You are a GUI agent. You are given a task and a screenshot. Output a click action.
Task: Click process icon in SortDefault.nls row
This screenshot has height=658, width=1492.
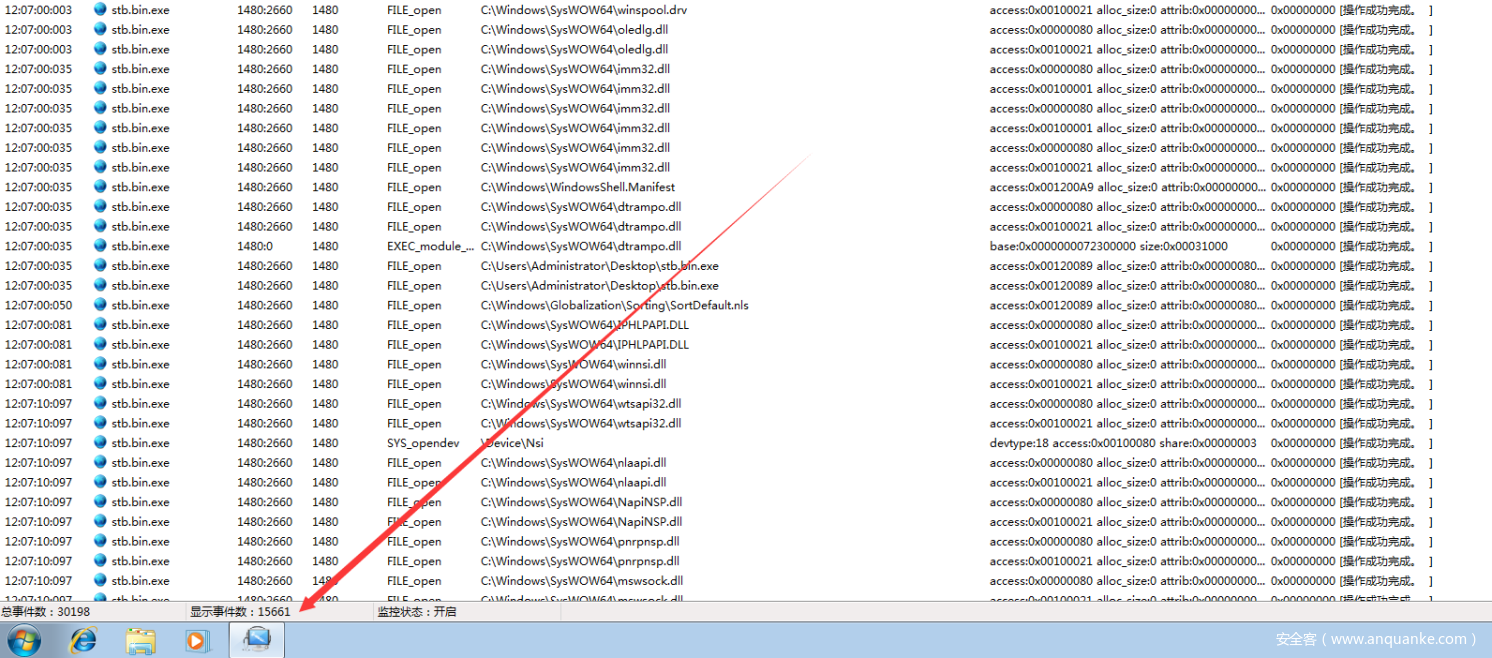point(100,305)
